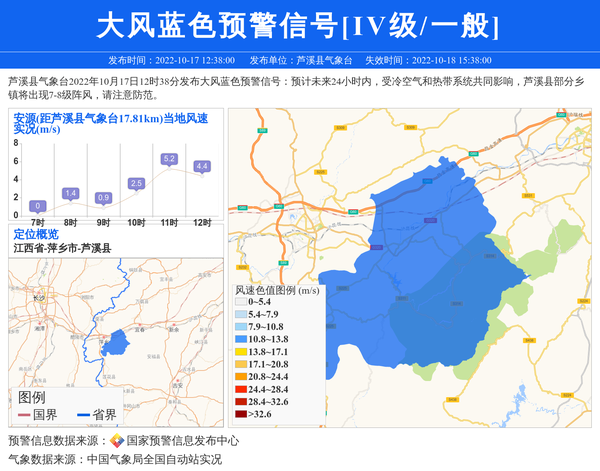Click the 0~5.4 legend color swatch
Screen dimensions: 600x471
point(240,302)
